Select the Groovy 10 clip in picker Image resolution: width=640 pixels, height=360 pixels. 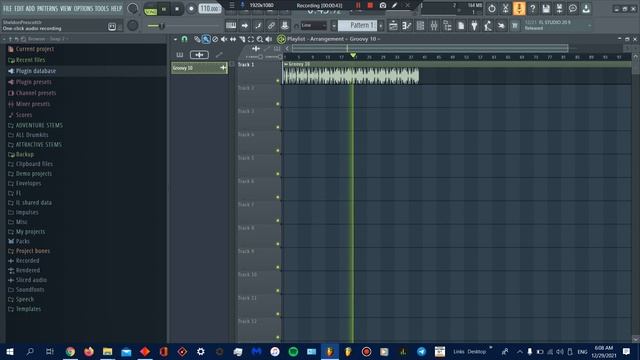tap(199, 68)
